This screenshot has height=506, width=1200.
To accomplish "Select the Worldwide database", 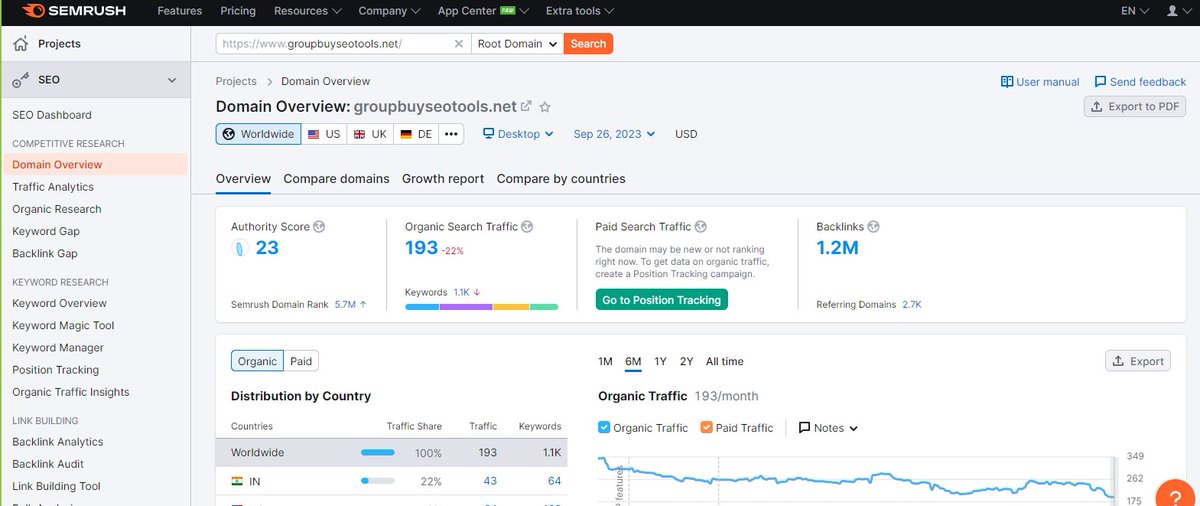I will tap(258, 134).
